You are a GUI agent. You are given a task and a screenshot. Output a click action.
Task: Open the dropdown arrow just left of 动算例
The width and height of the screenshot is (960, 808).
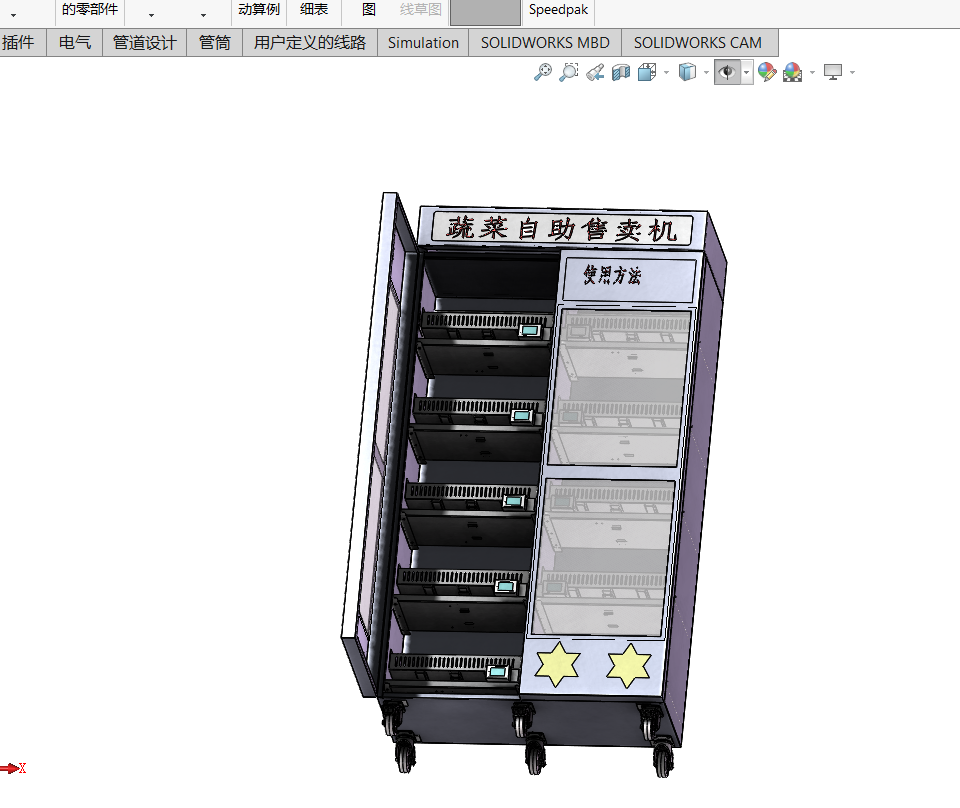click(x=203, y=15)
